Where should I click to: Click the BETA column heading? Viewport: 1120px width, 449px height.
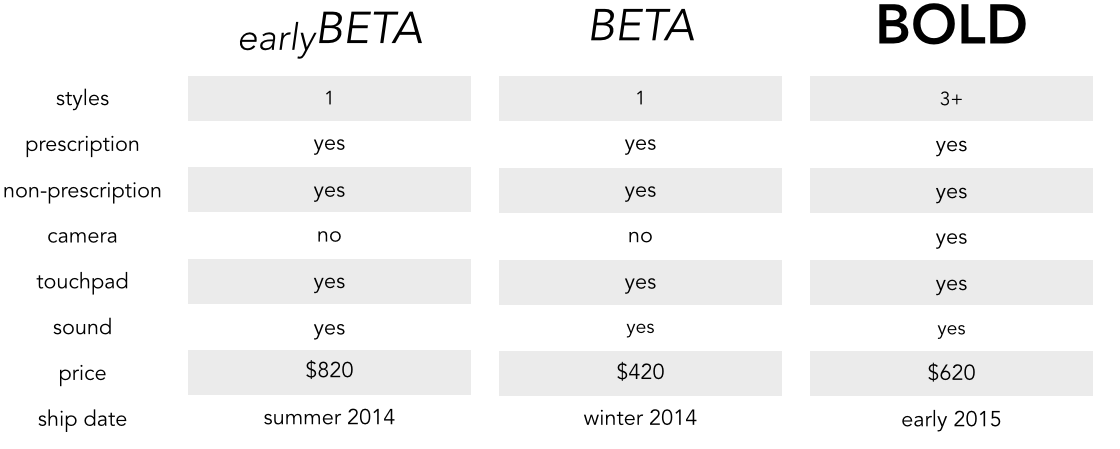(x=641, y=27)
